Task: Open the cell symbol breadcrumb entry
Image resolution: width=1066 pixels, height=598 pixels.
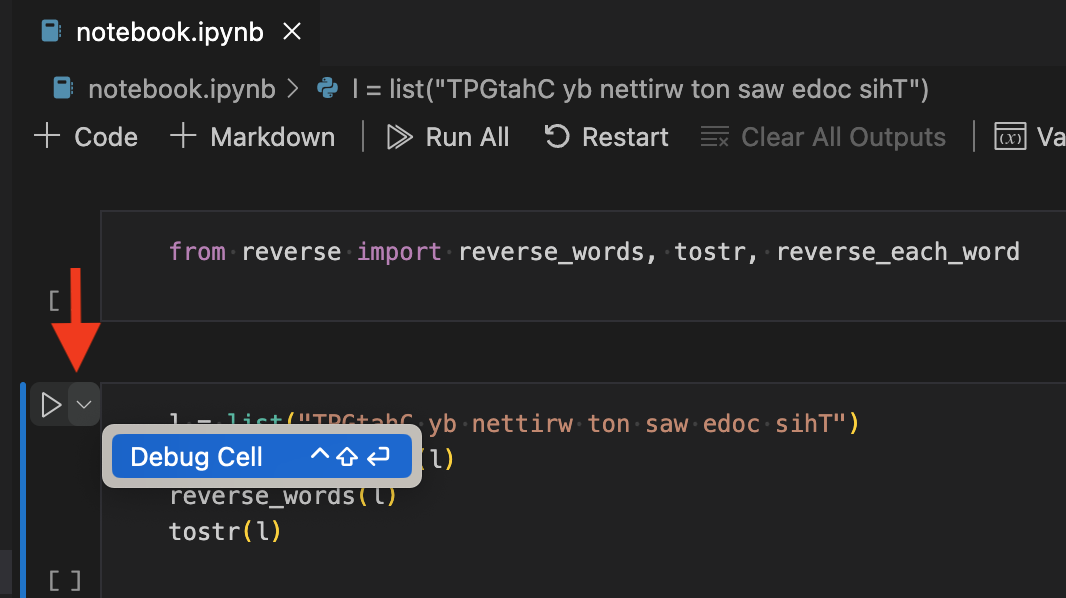Action: point(640,89)
